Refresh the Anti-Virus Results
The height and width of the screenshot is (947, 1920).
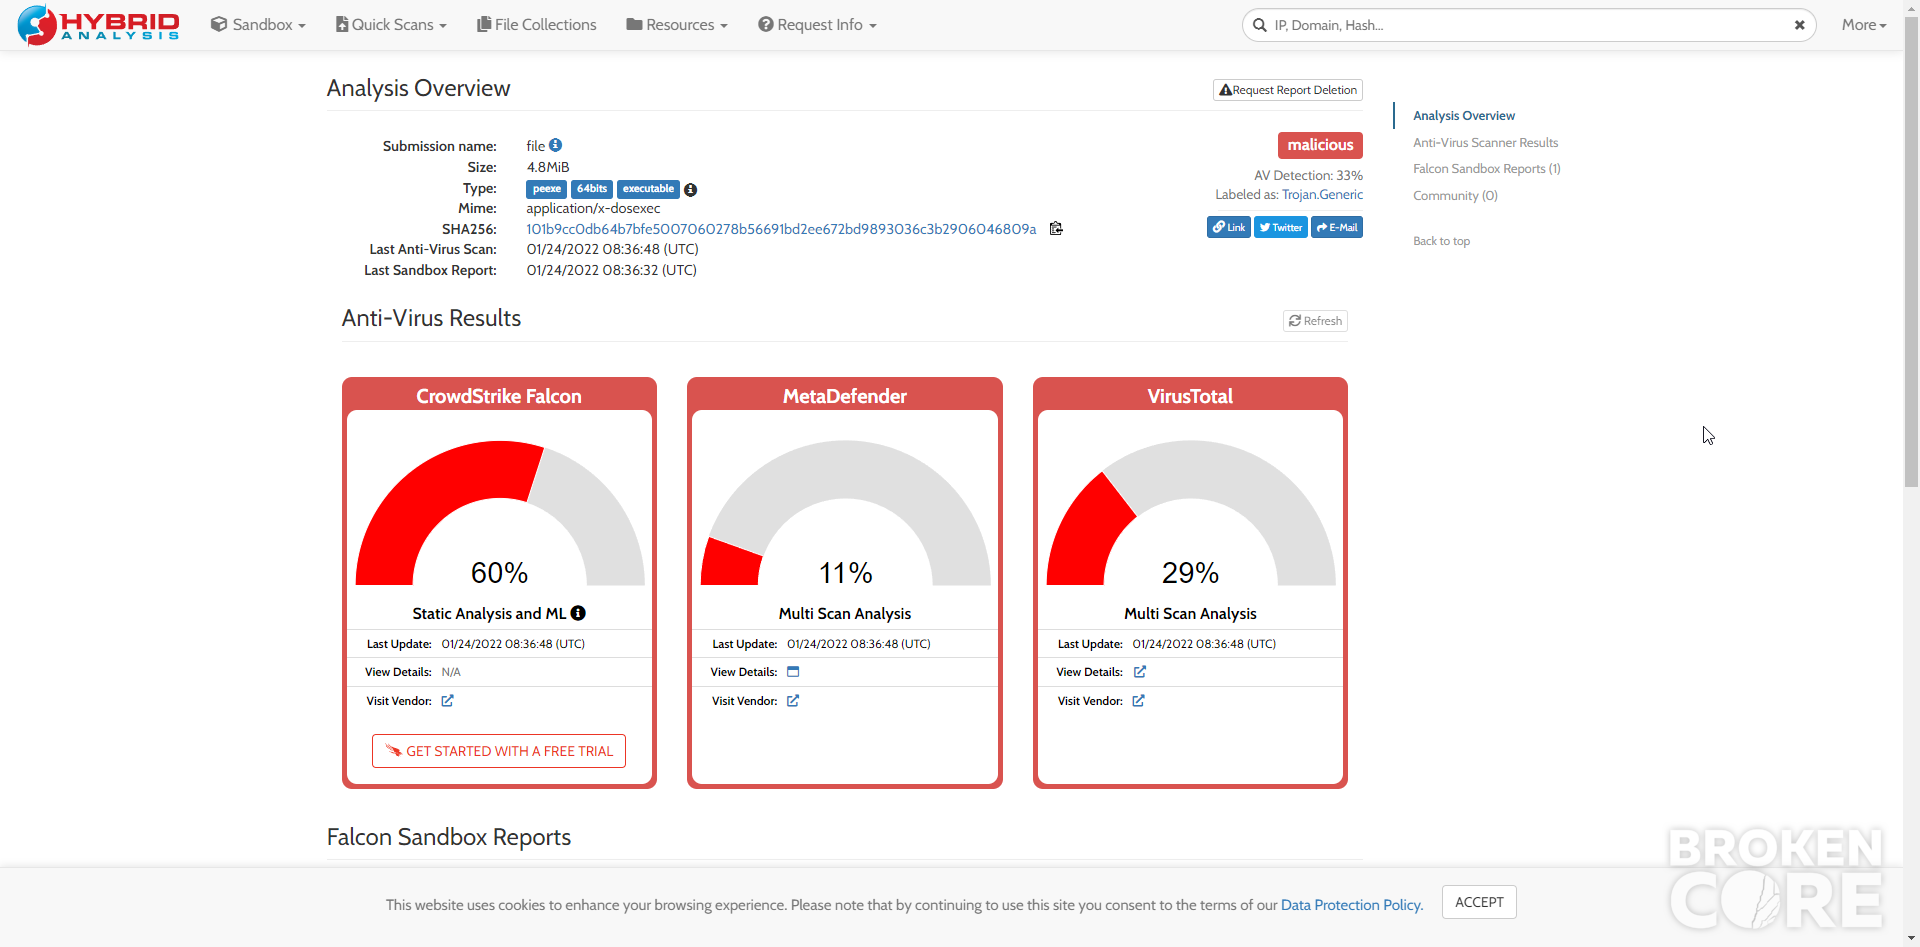click(x=1316, y=321)
